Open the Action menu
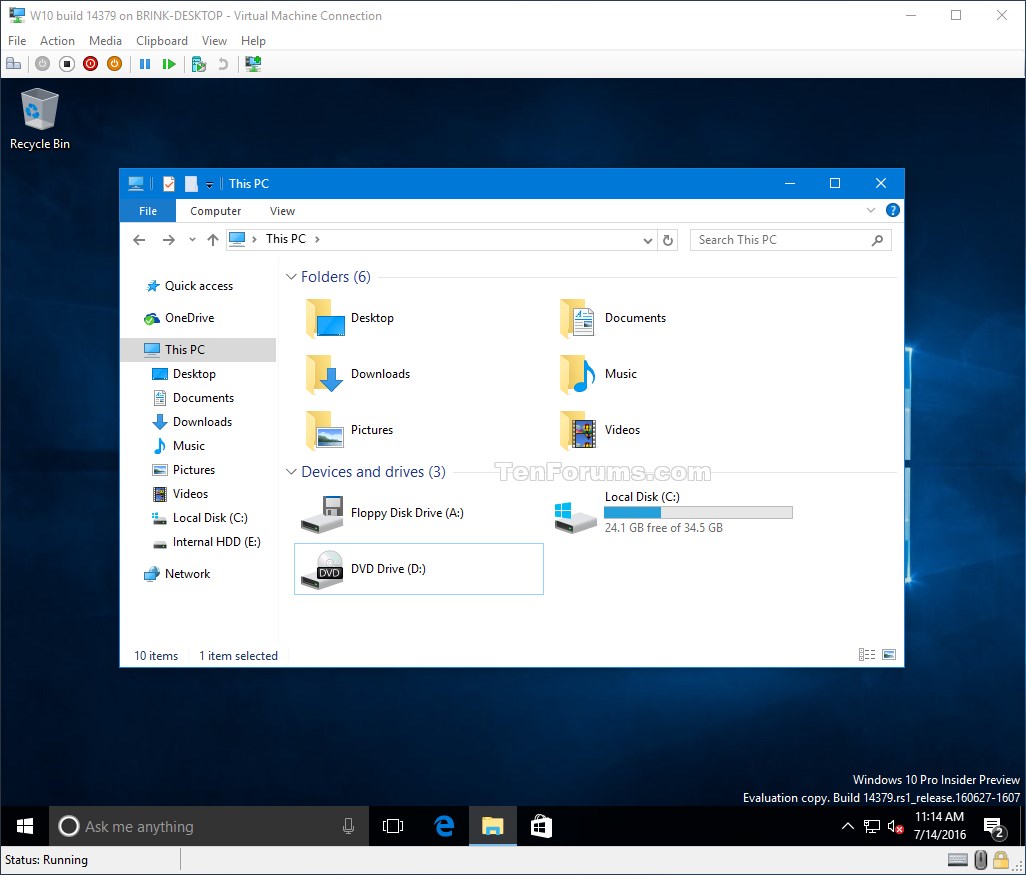This screenshot has height=875, width=1026. (57, 41)
